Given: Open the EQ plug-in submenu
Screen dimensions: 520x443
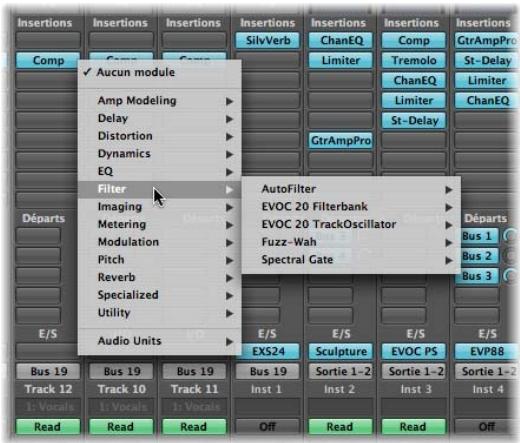Looking at the screenshot, I should (x=159, y=171).
